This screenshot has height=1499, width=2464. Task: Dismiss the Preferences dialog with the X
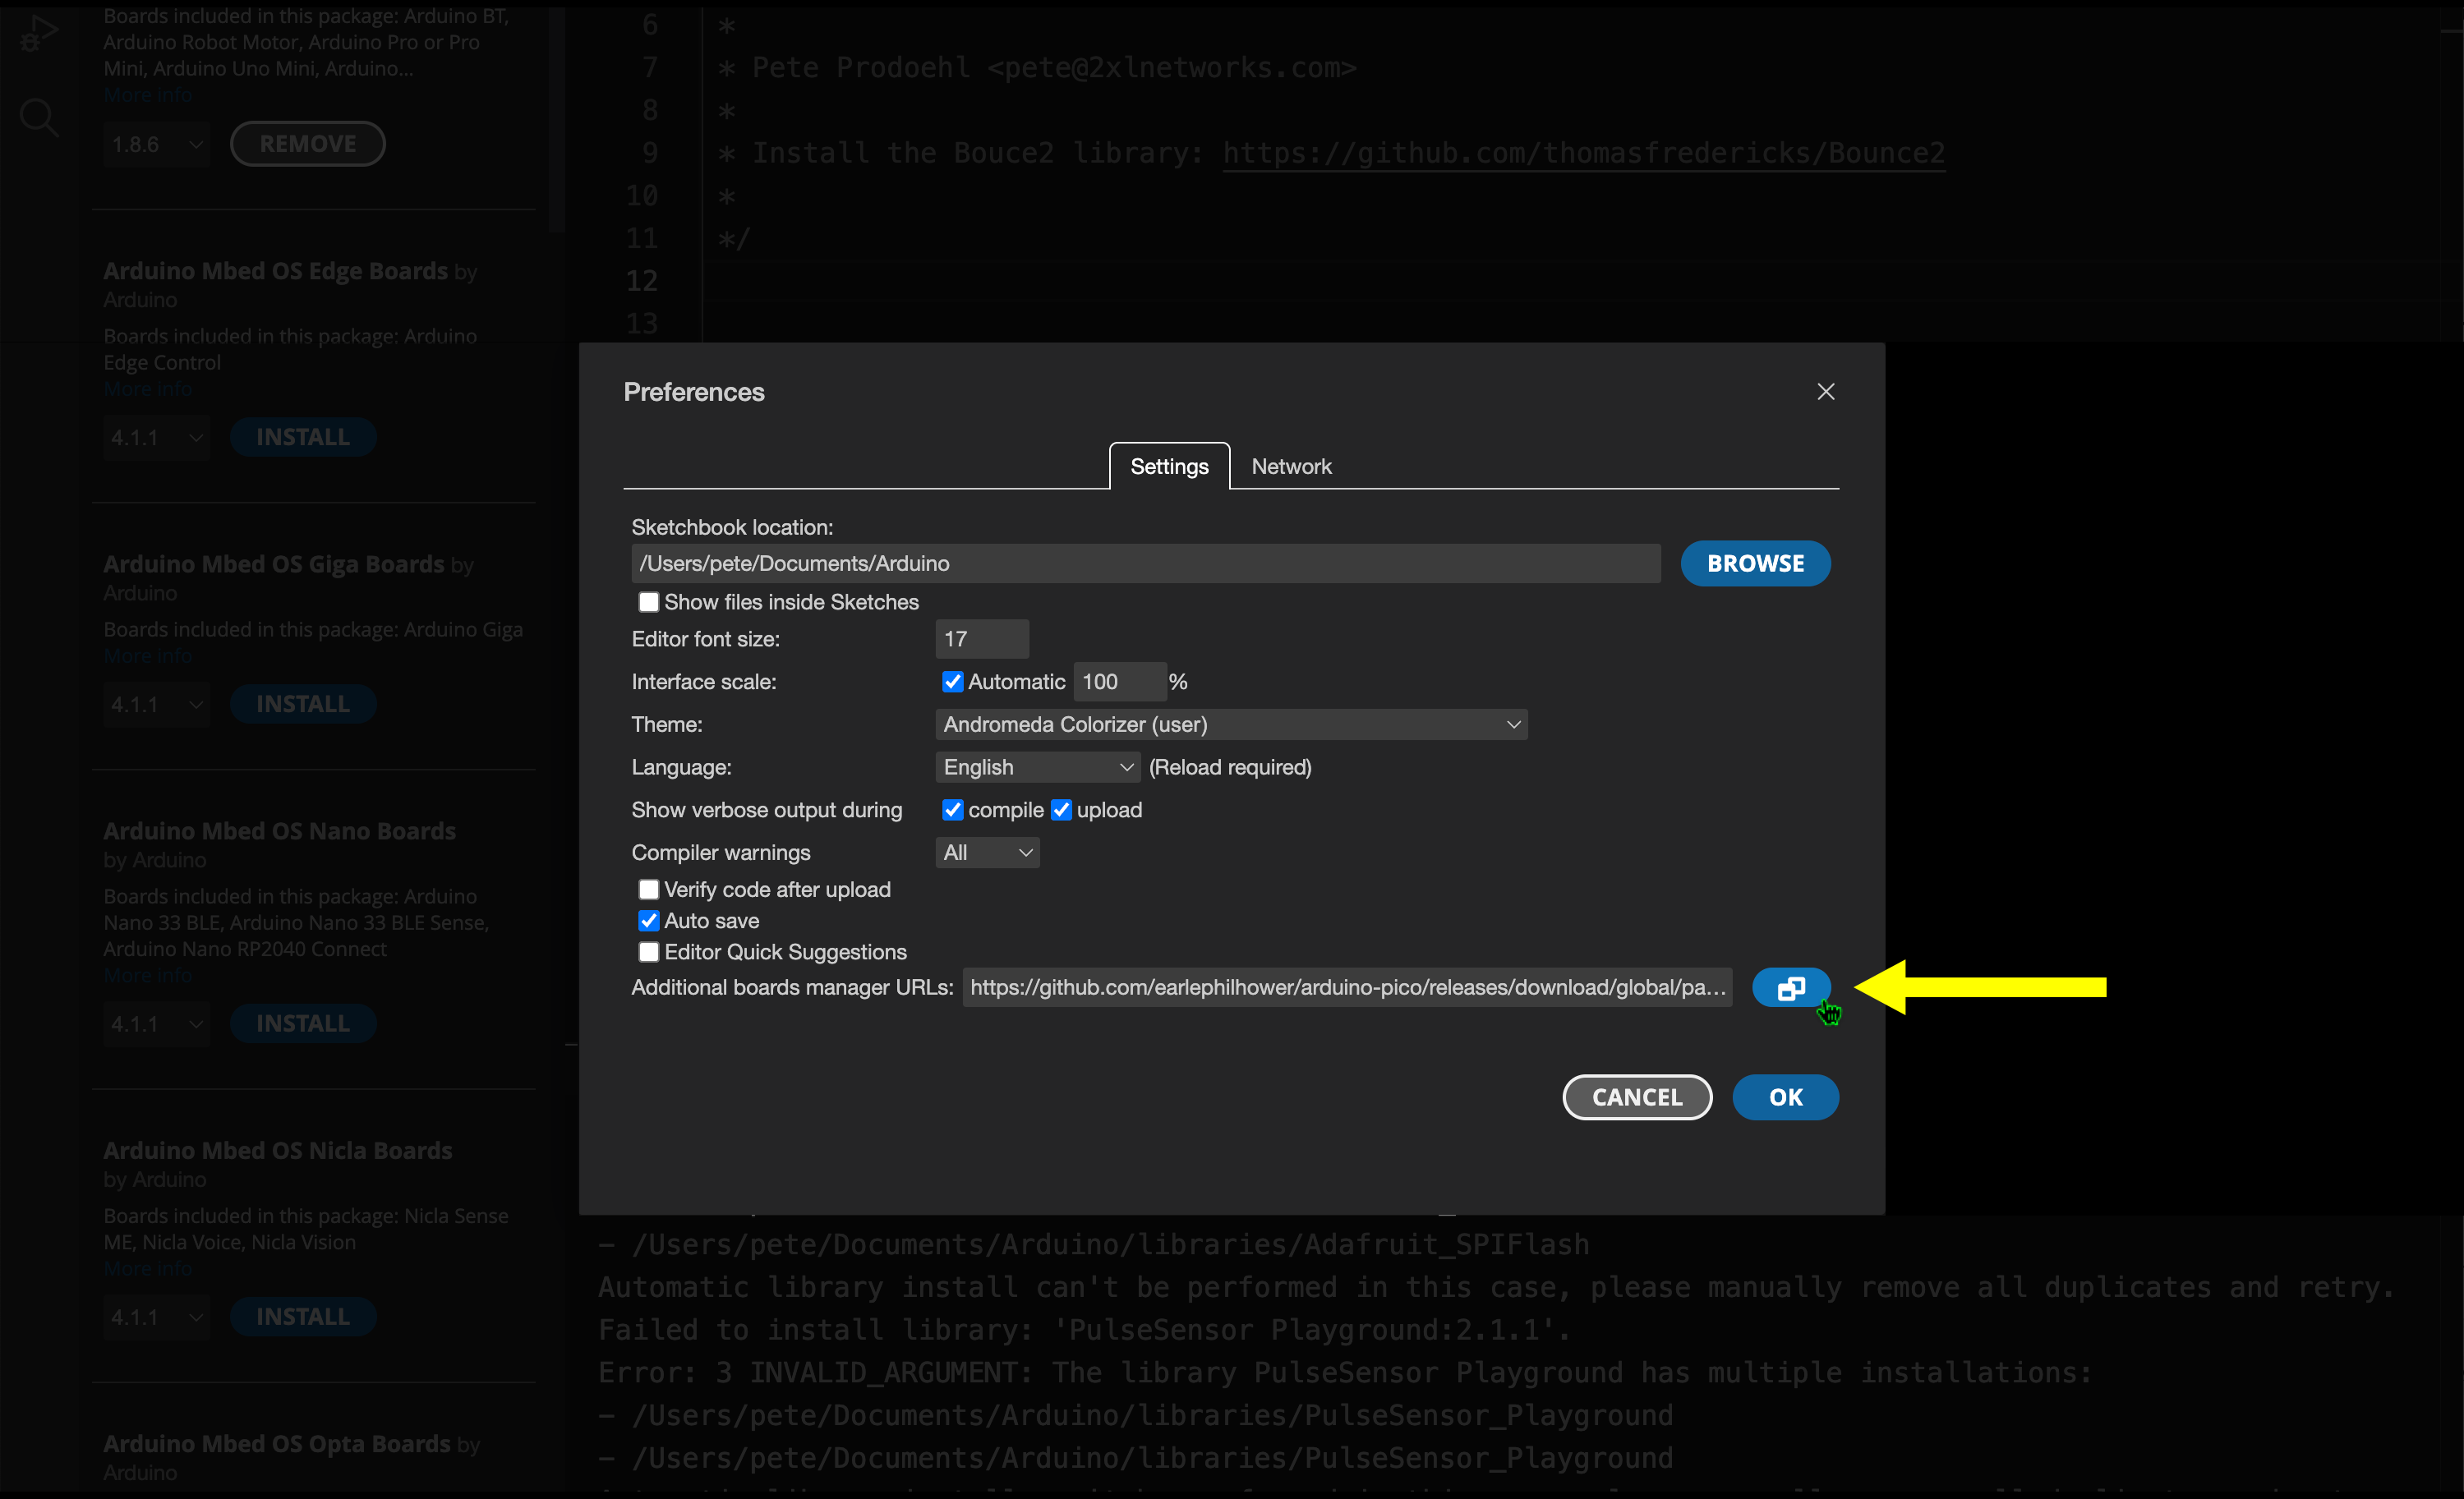point(1825,391)
